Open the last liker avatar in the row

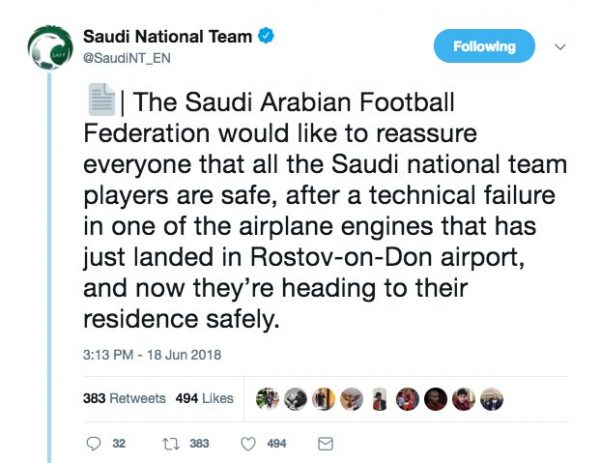(x=492, y=398)
